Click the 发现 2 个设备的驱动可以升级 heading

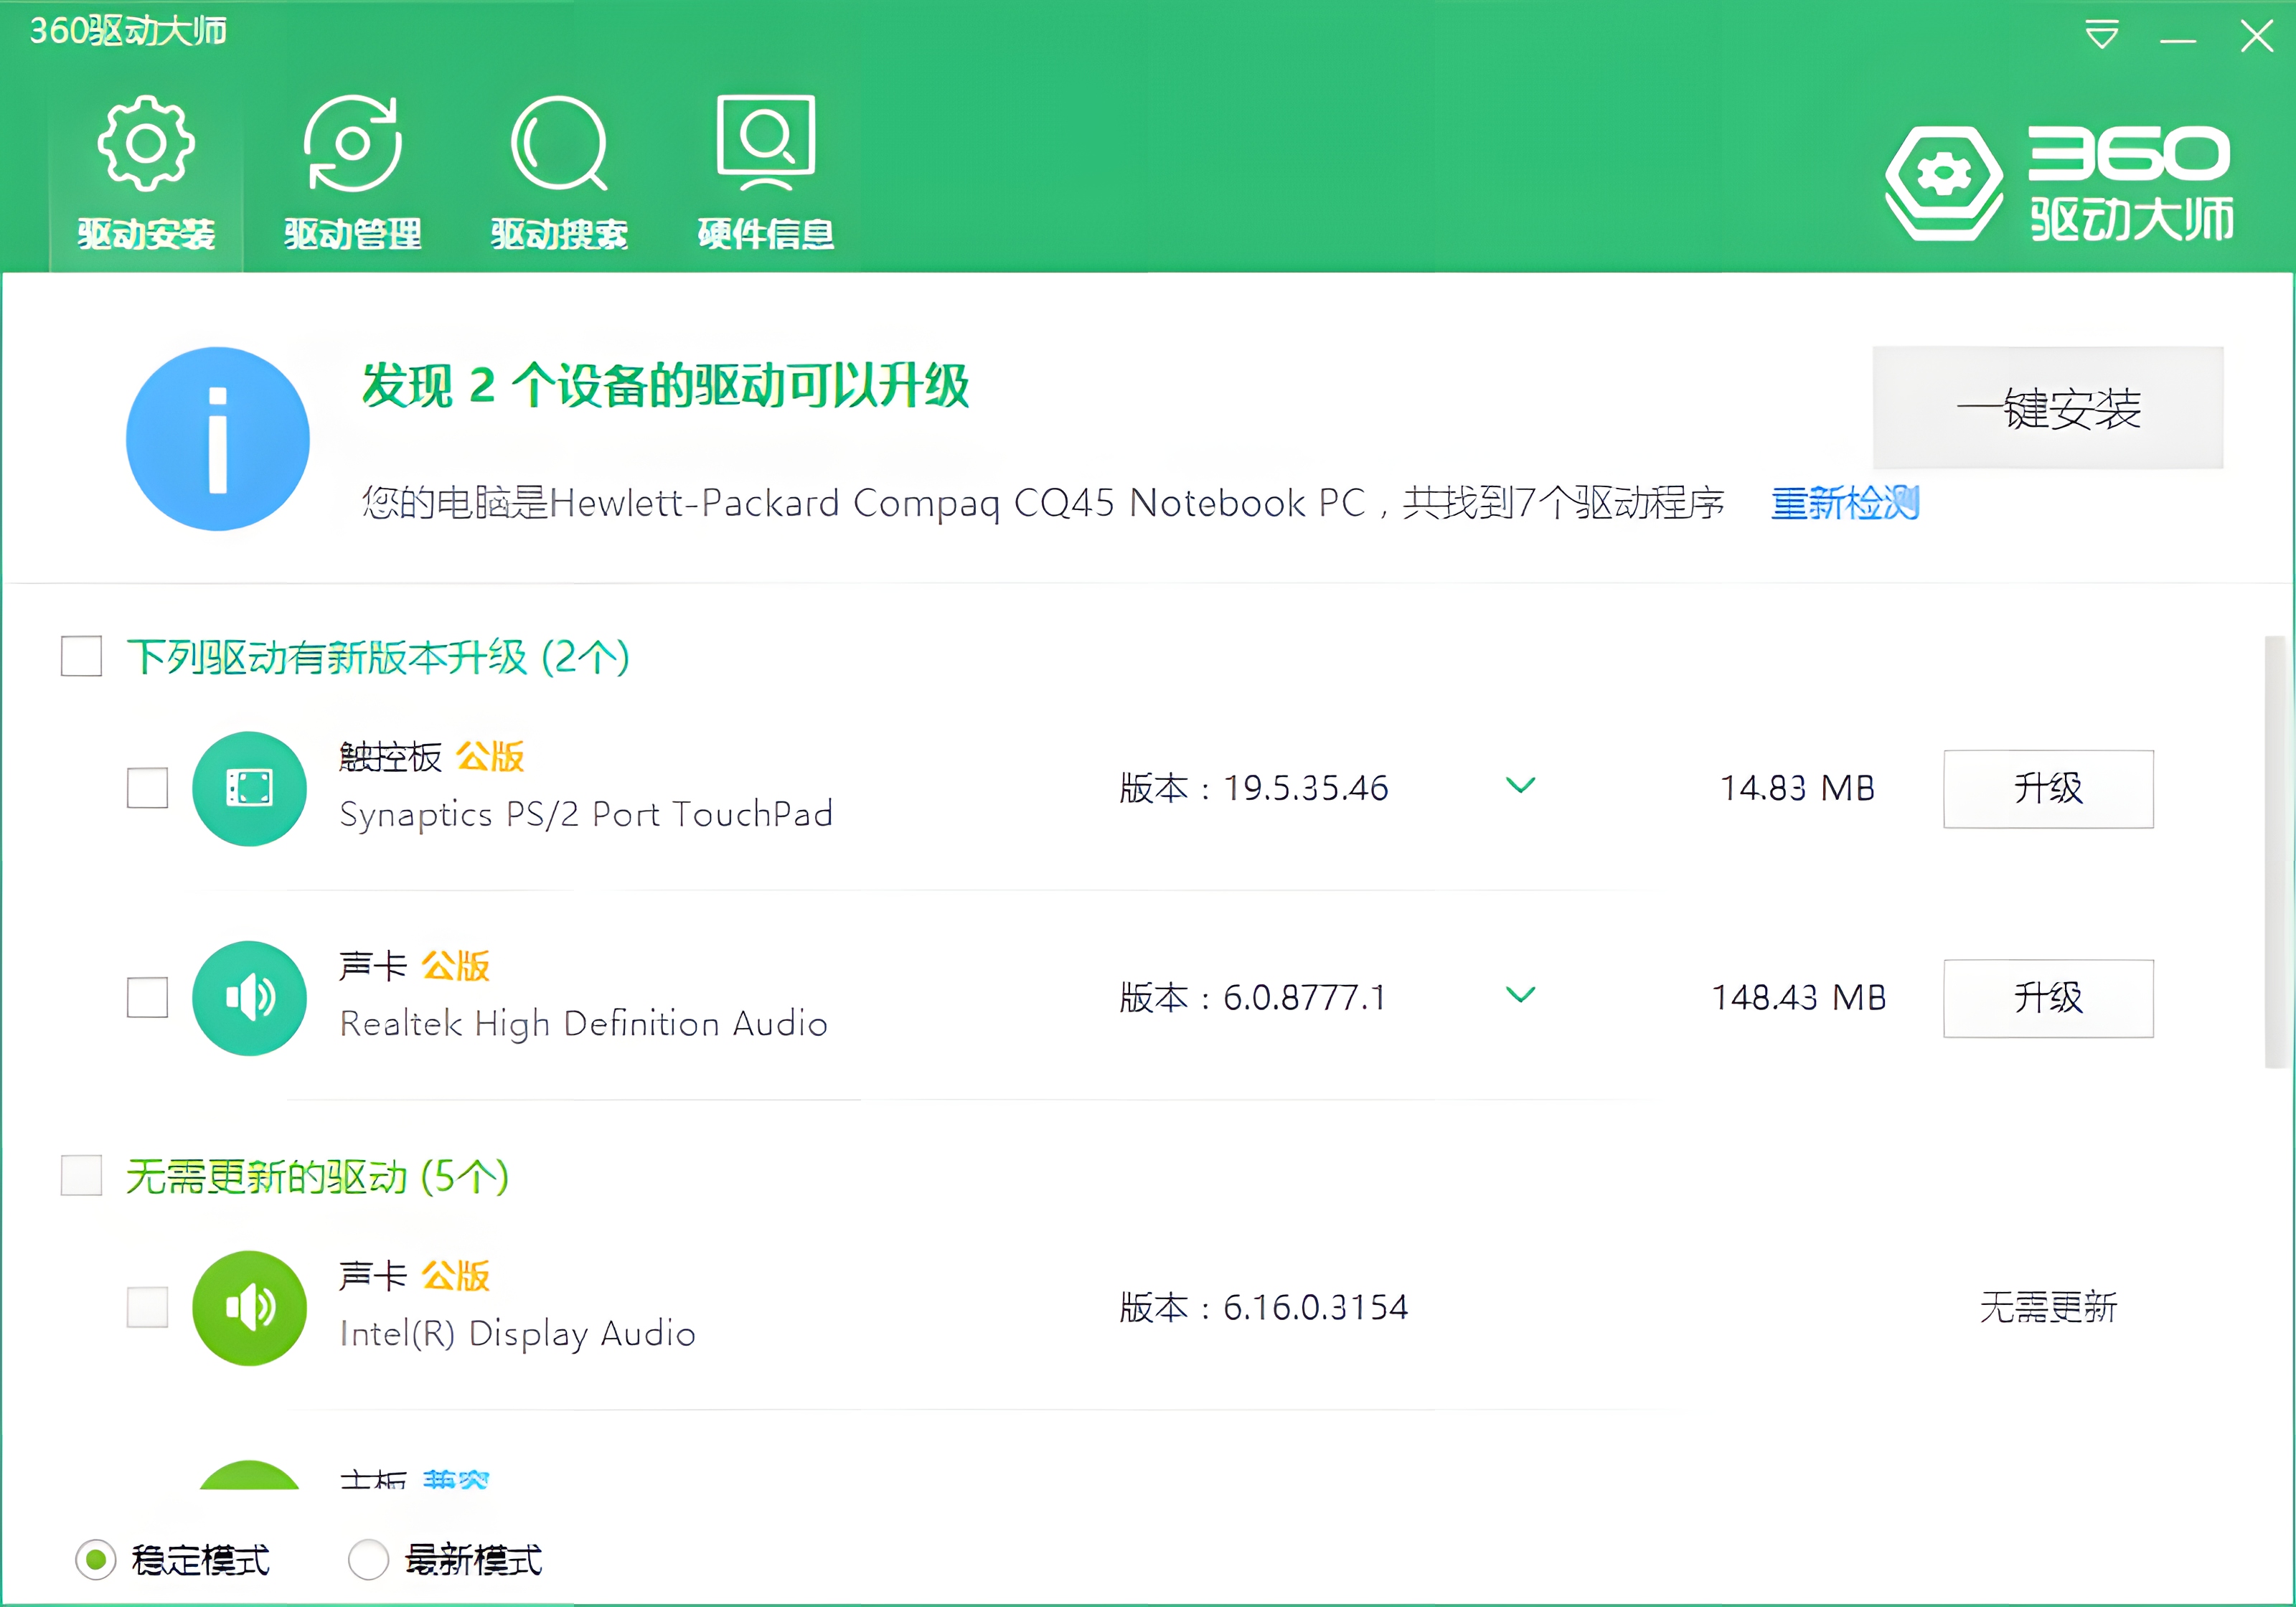[x=665, y=386]
